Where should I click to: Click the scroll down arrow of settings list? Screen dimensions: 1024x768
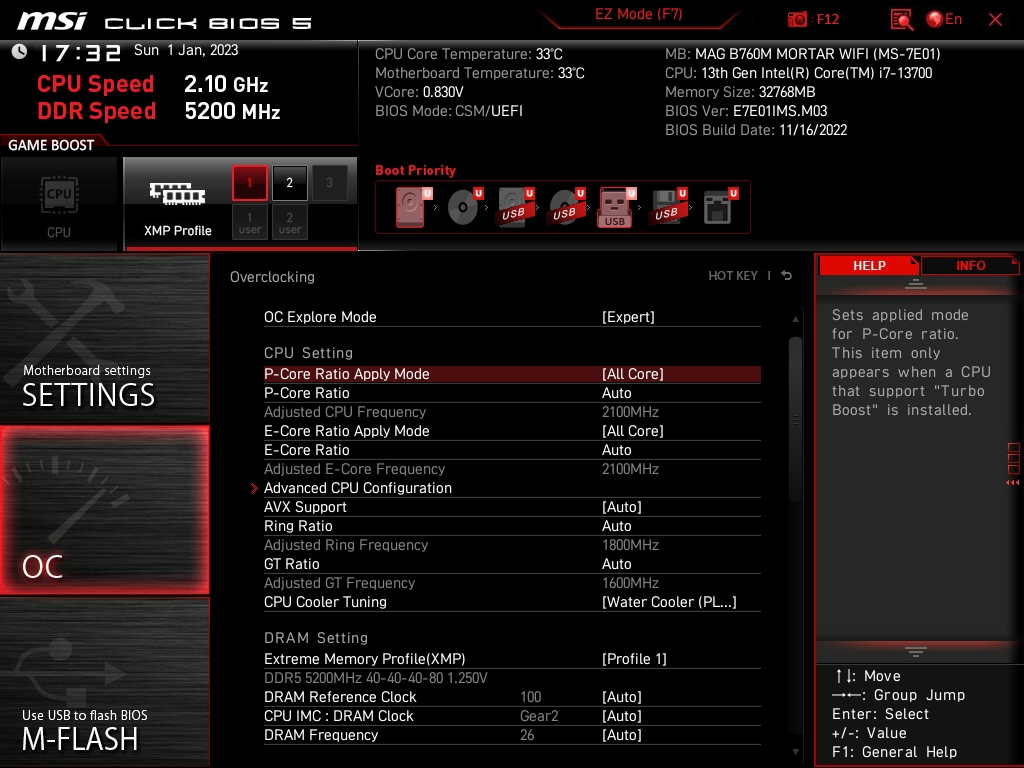(x=795, y=752)
